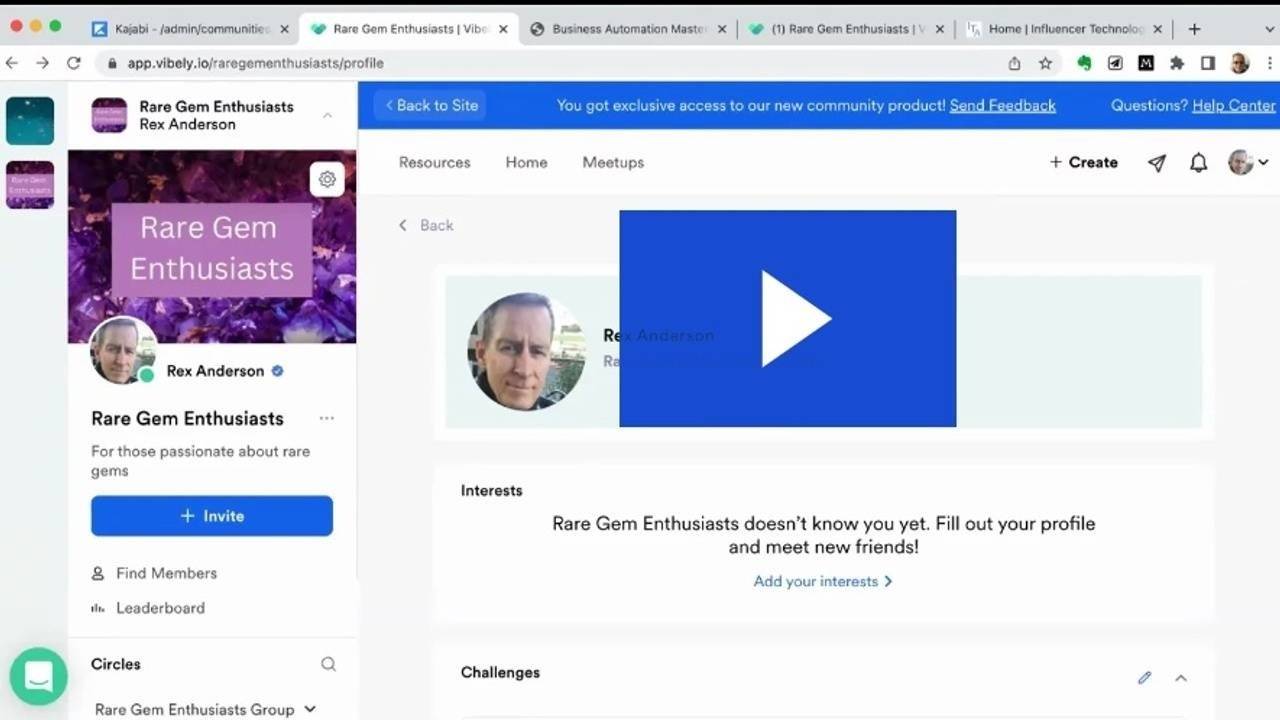Viewport: 1280px width, 720px height.
Task: Click Back to Site button
Action: point(431,105)
